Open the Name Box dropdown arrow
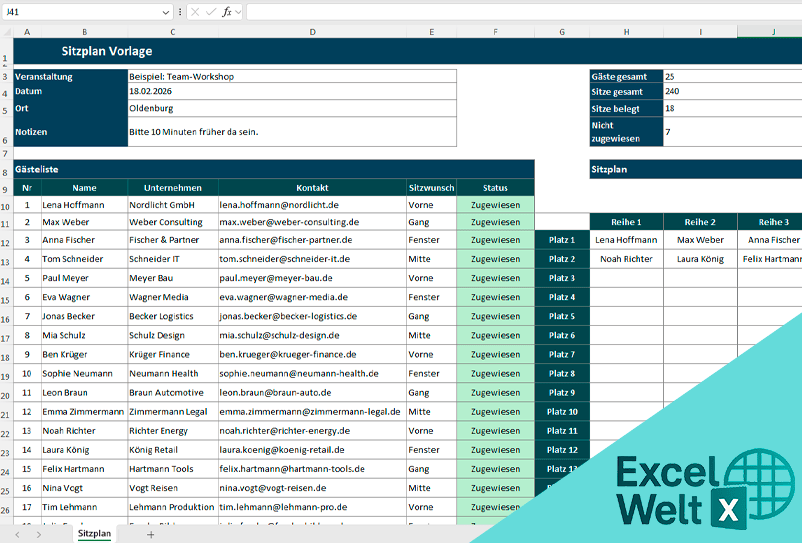The image size is (802, 543). coord(165,12)
